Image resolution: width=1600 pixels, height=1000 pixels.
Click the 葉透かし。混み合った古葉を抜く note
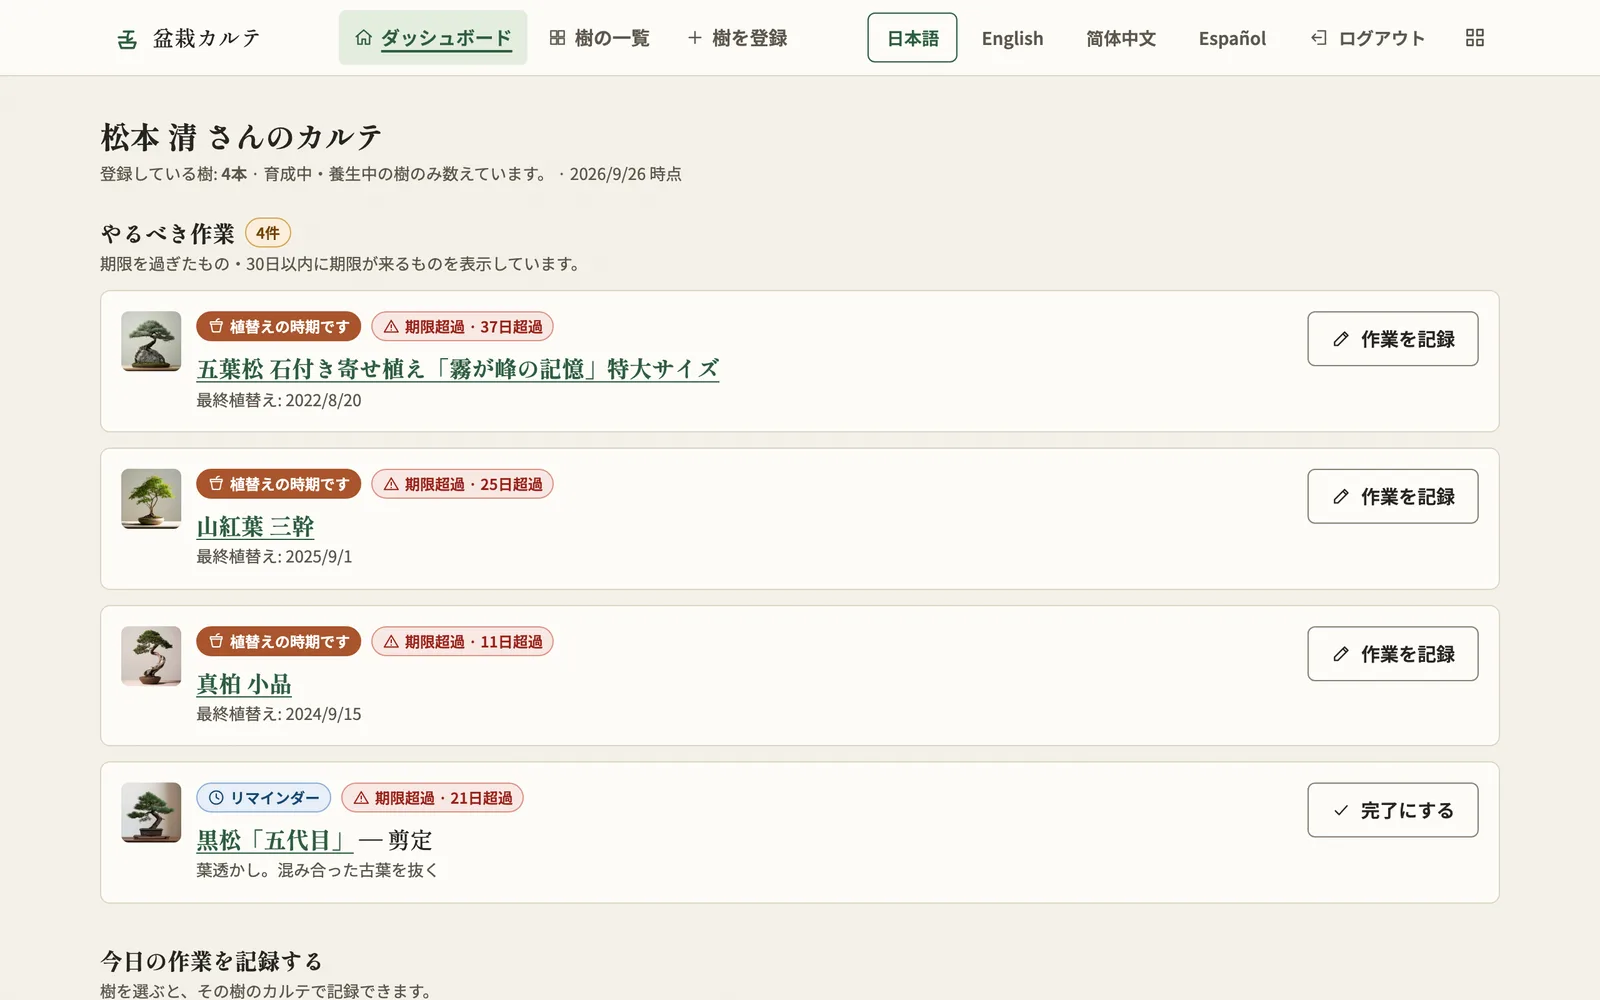tap(318, 870)
